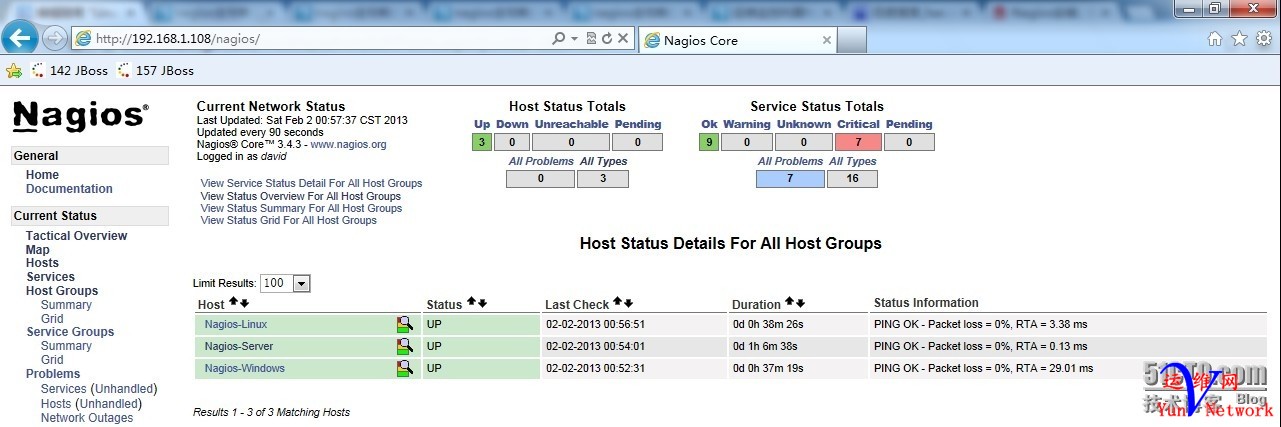Image resolution: width=1281 pixels, height=427 pixels.
Task: Sort Host column ascending arrow
Action: point(233,302)
